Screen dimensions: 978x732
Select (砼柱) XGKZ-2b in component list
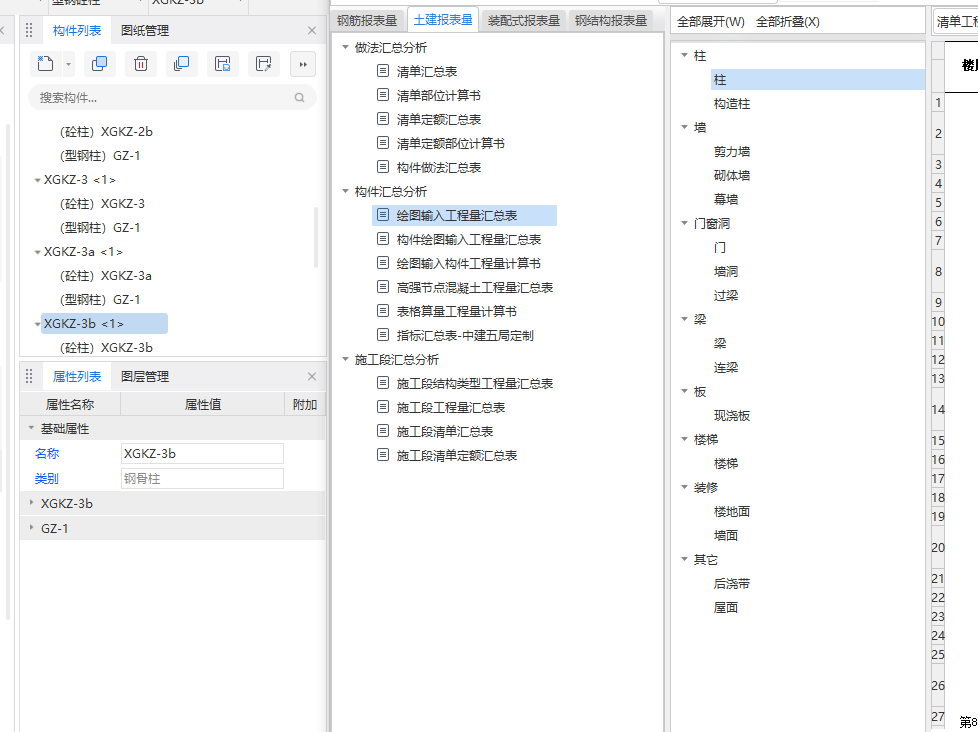coord(106,132)
